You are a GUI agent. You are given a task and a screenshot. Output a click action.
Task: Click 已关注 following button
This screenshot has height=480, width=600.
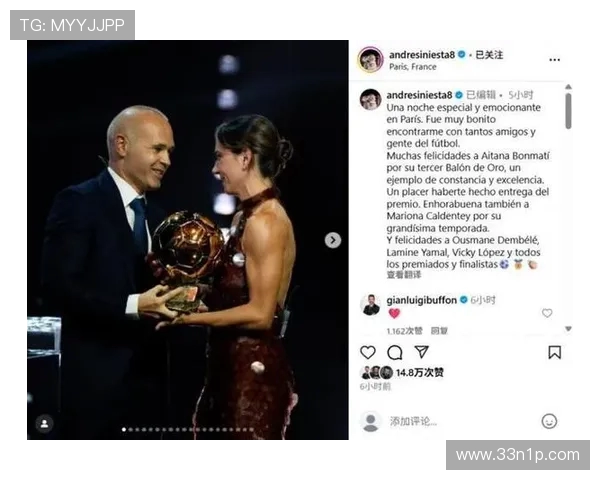(489, 55)
